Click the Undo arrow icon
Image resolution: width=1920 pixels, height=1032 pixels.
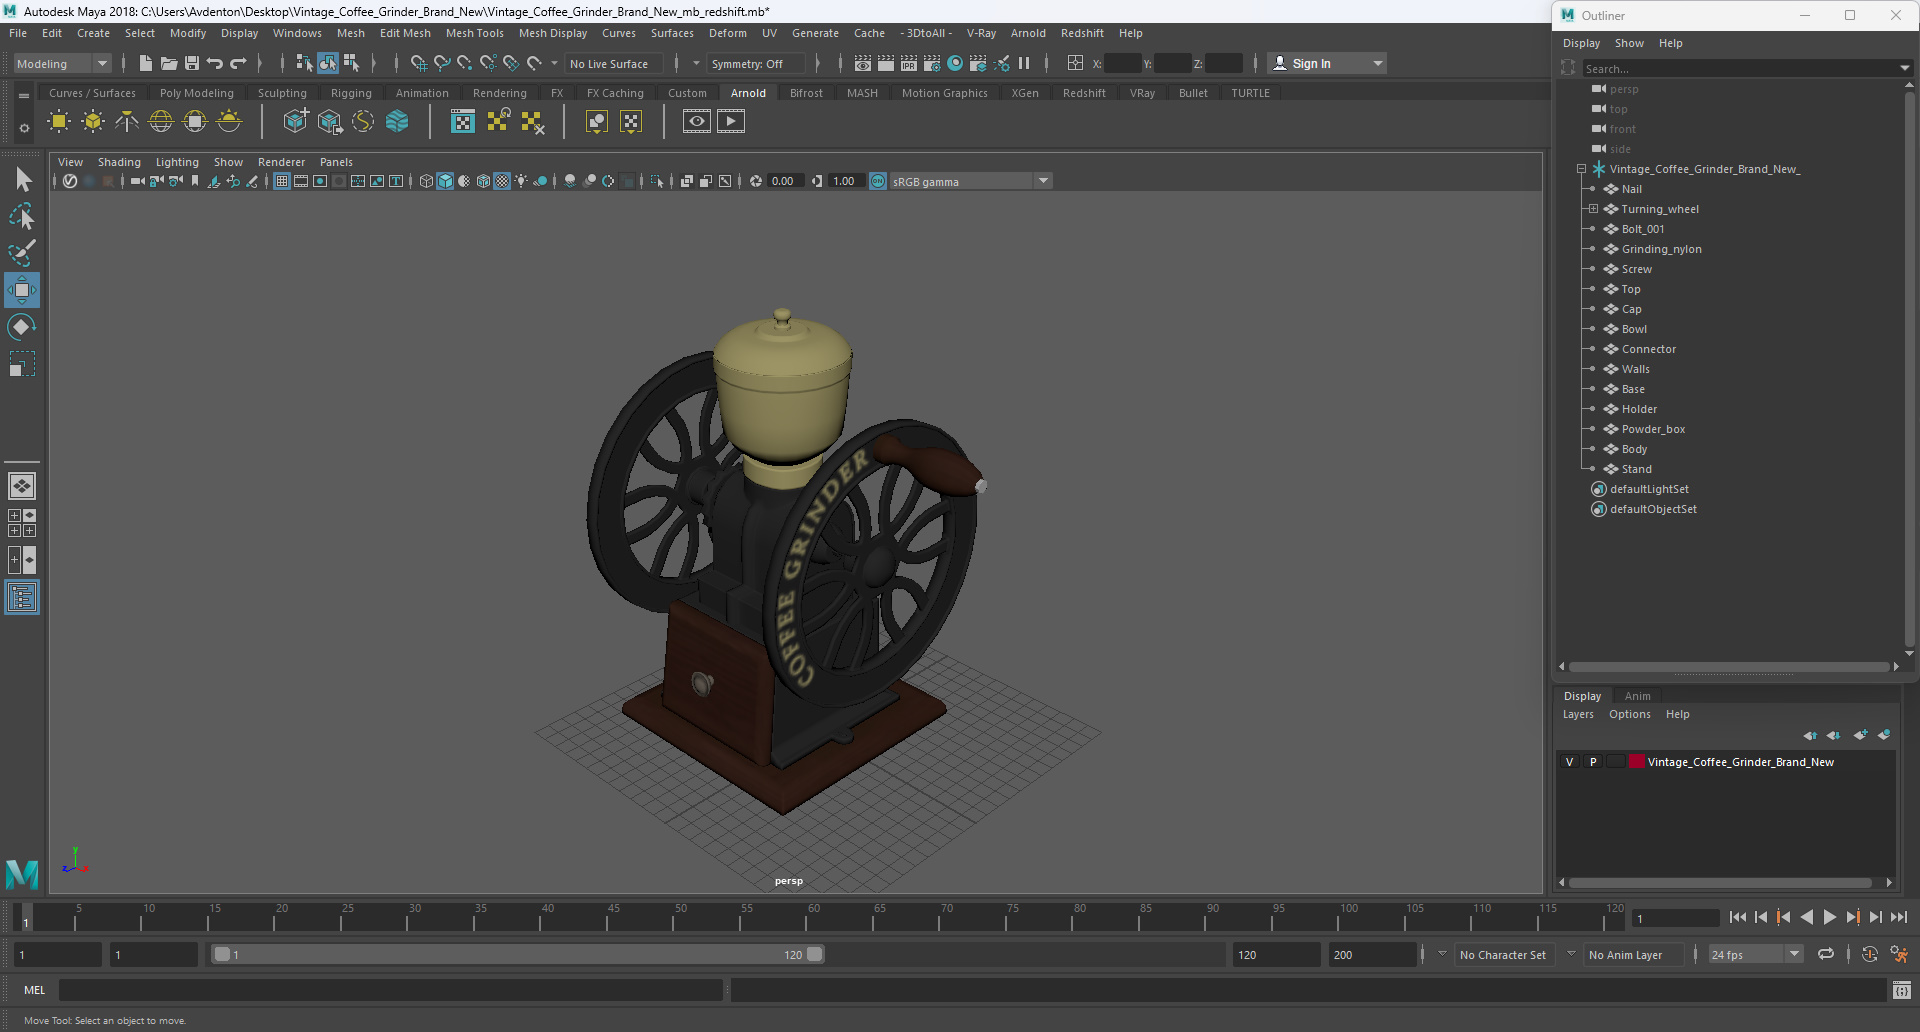point(215,63)
